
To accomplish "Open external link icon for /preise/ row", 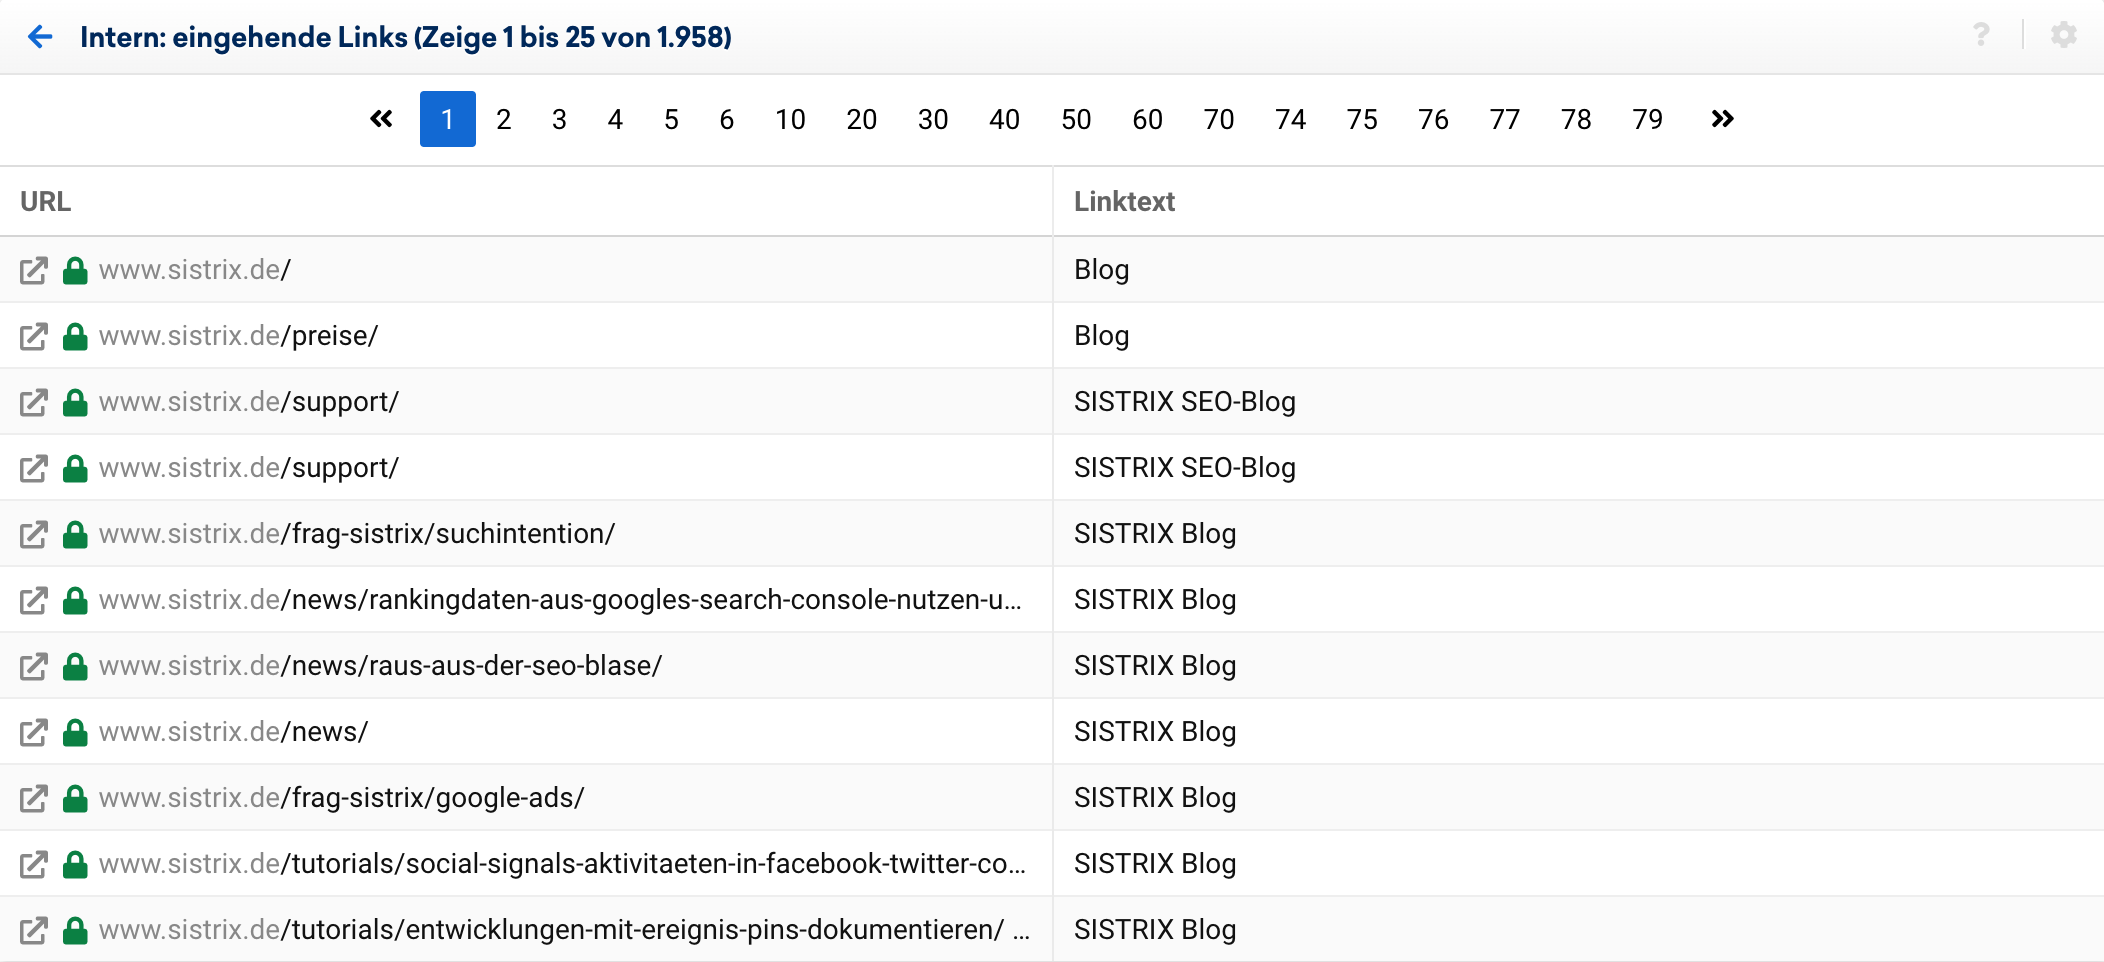I will point(34,337).
